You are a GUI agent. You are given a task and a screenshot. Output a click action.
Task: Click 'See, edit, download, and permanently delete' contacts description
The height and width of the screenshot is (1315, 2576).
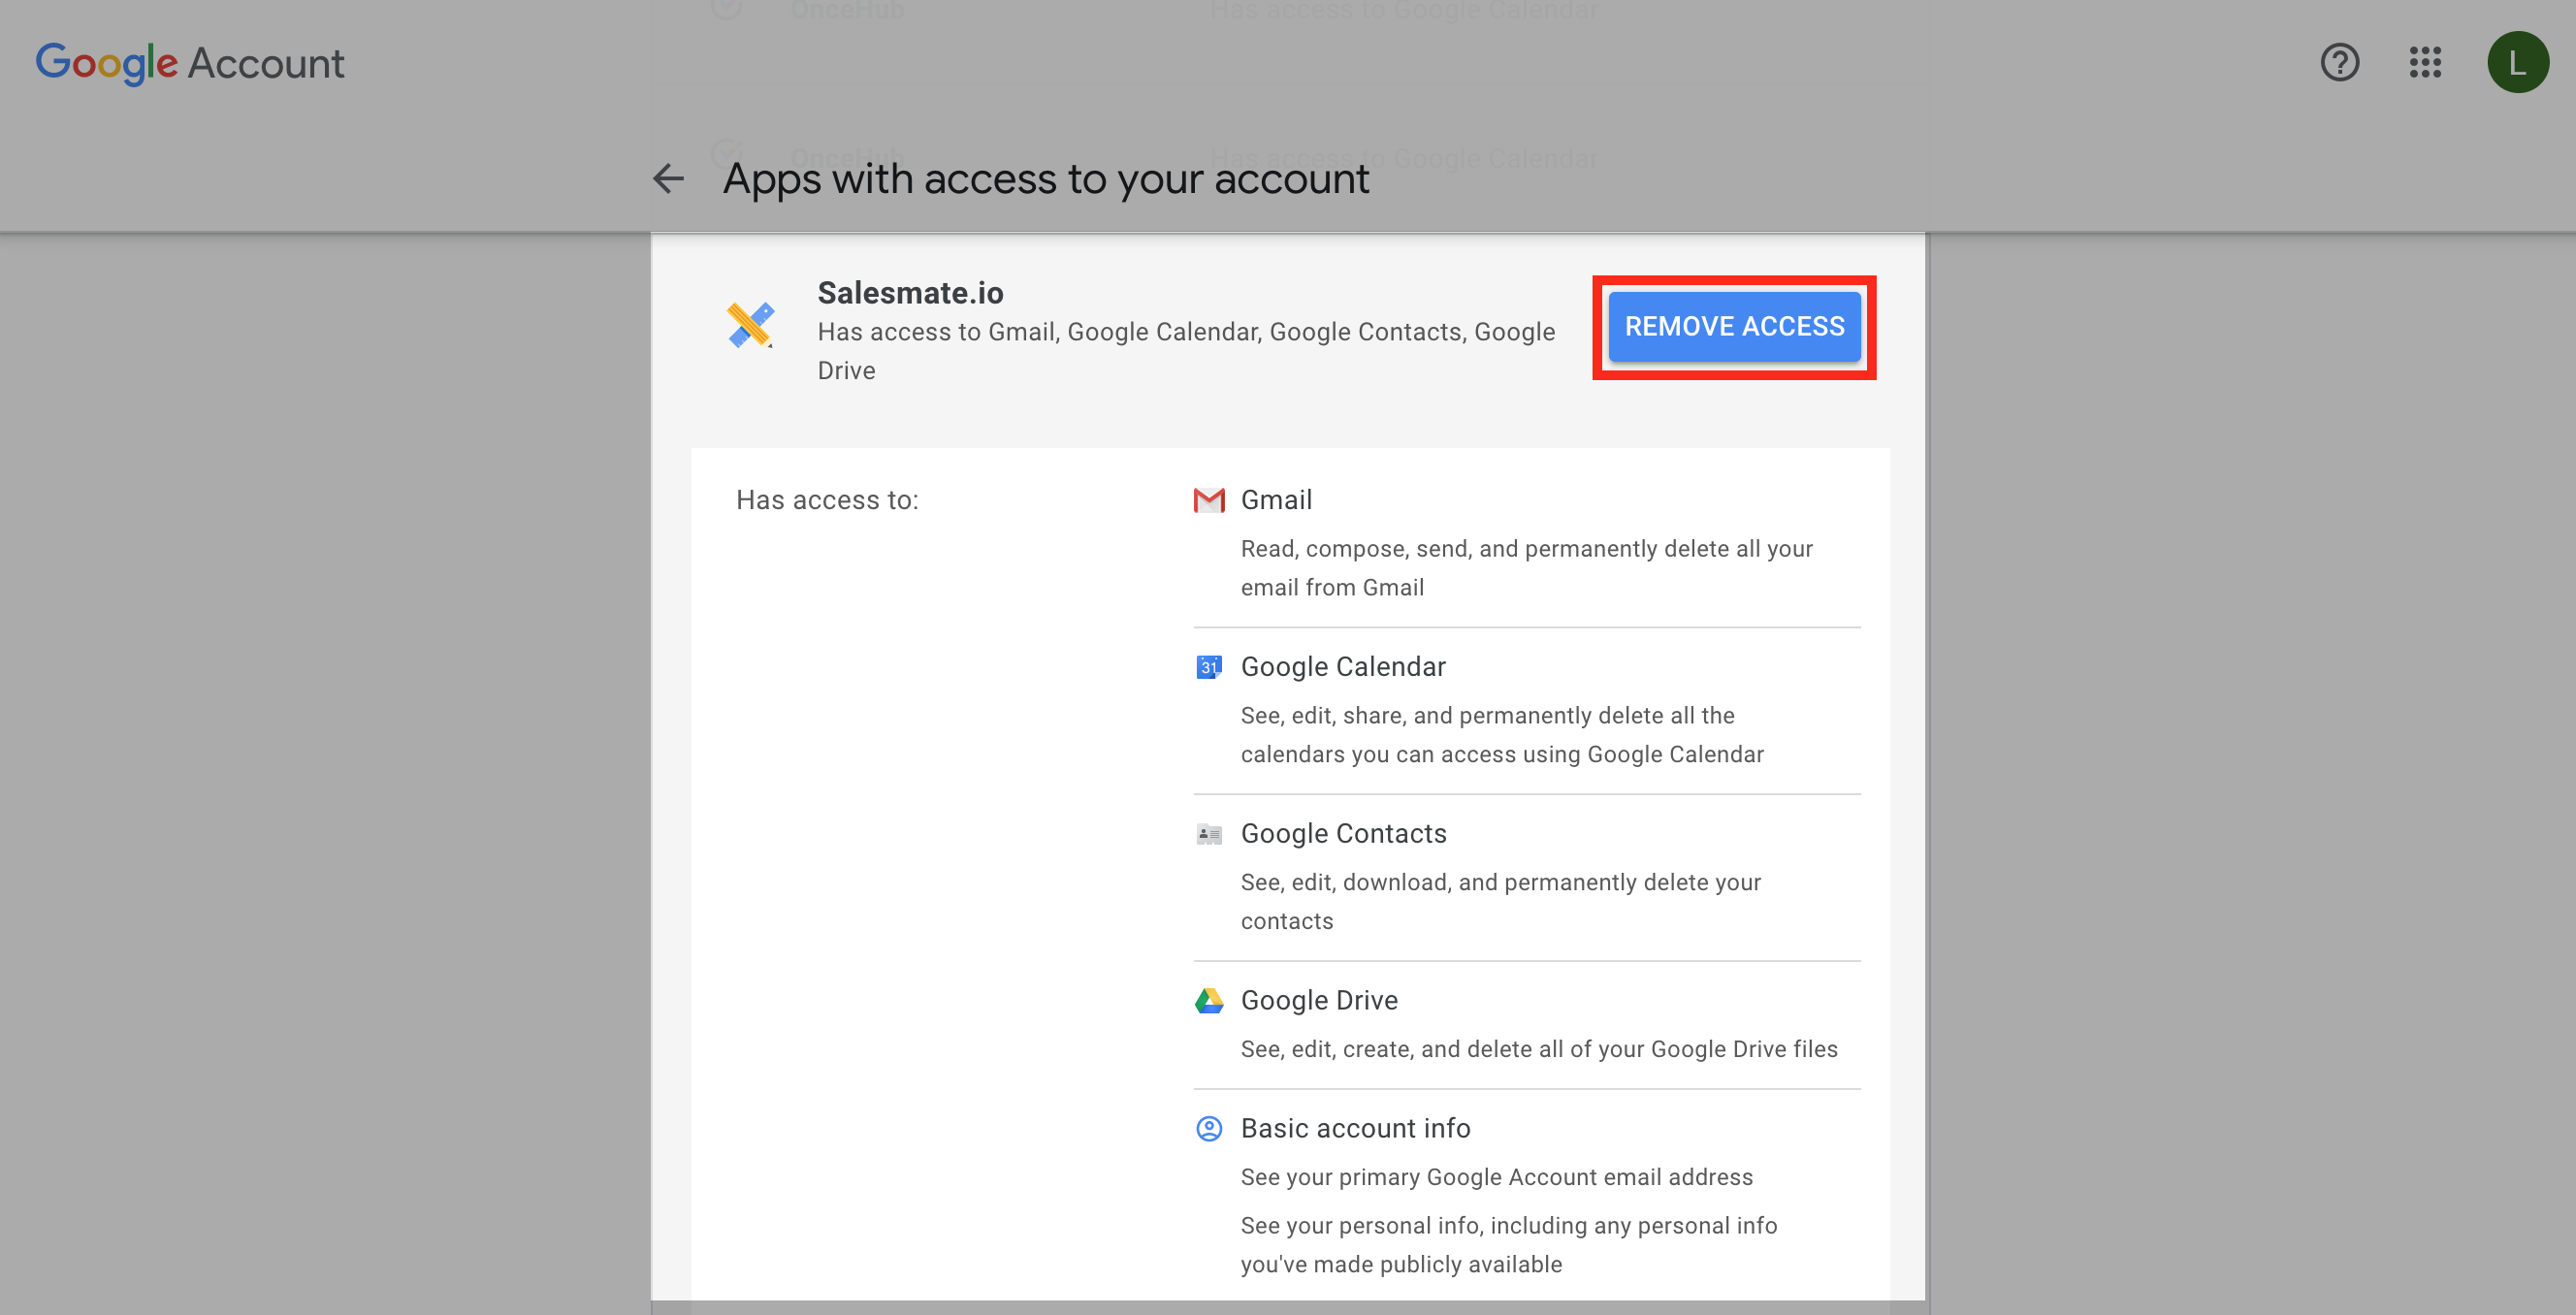tap(1500, 901)
